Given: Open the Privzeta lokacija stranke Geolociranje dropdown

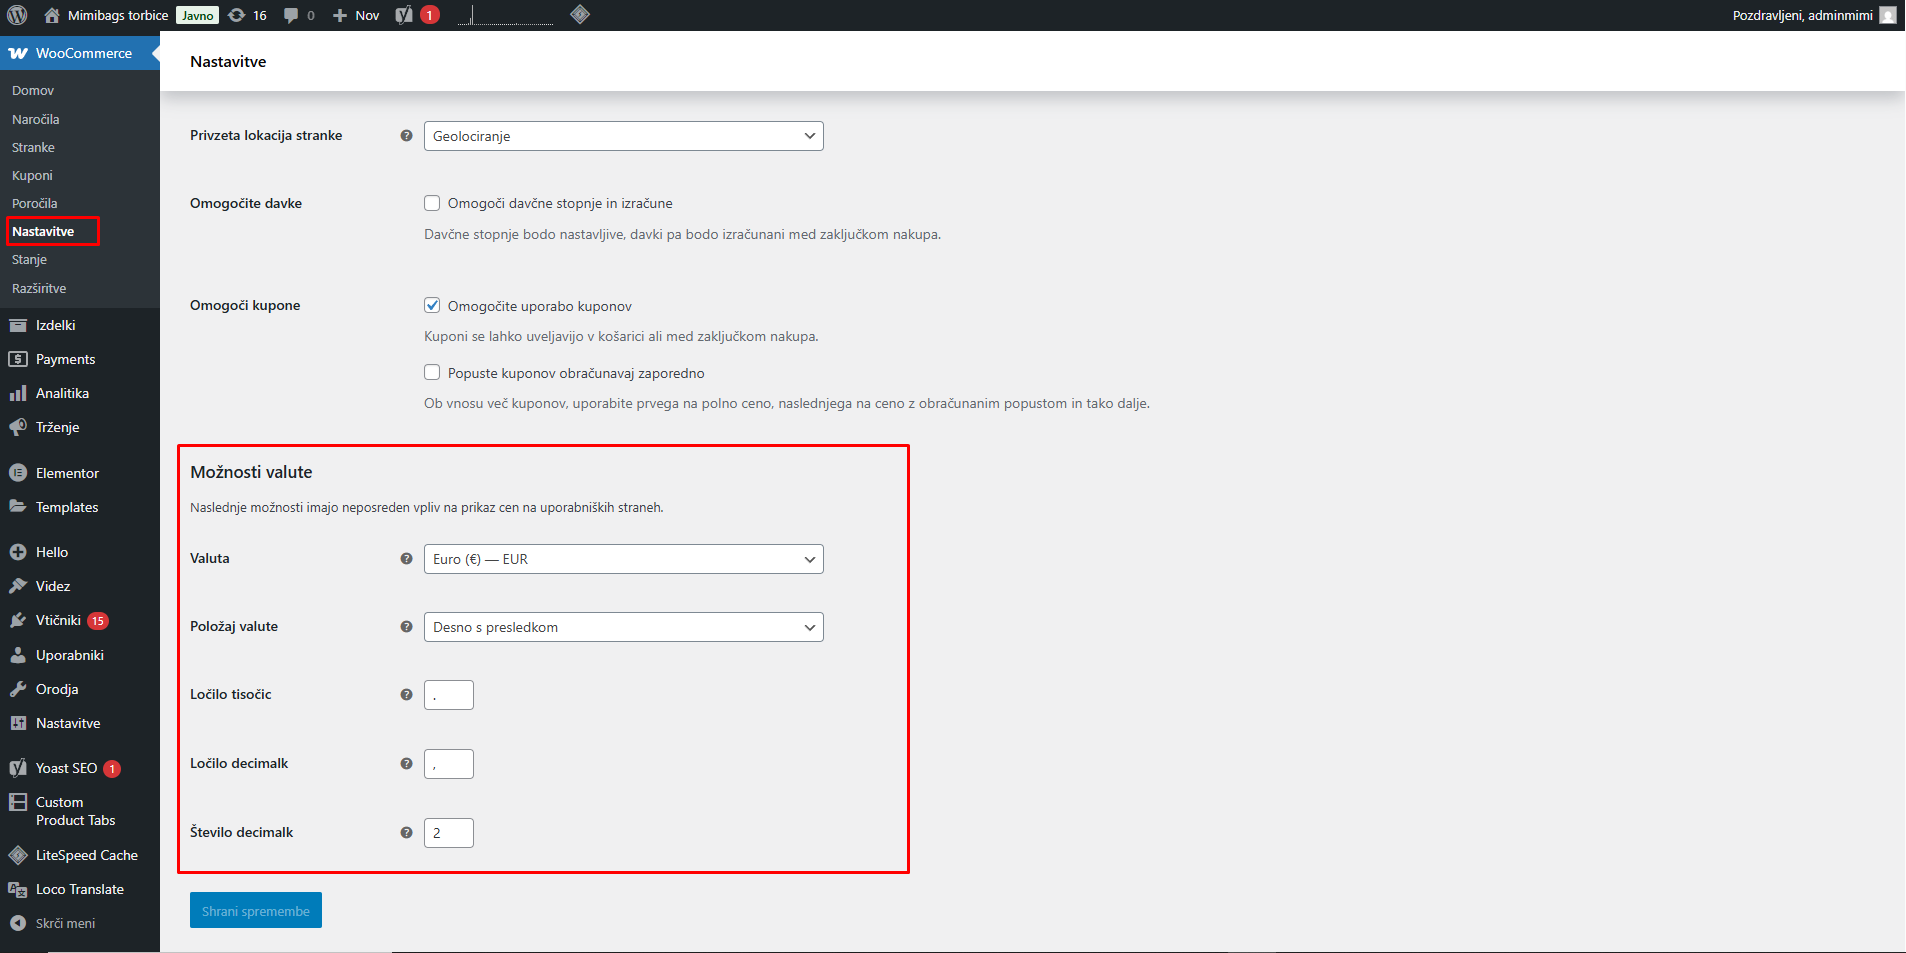Looking at the screenshot, I should (624, 136).
